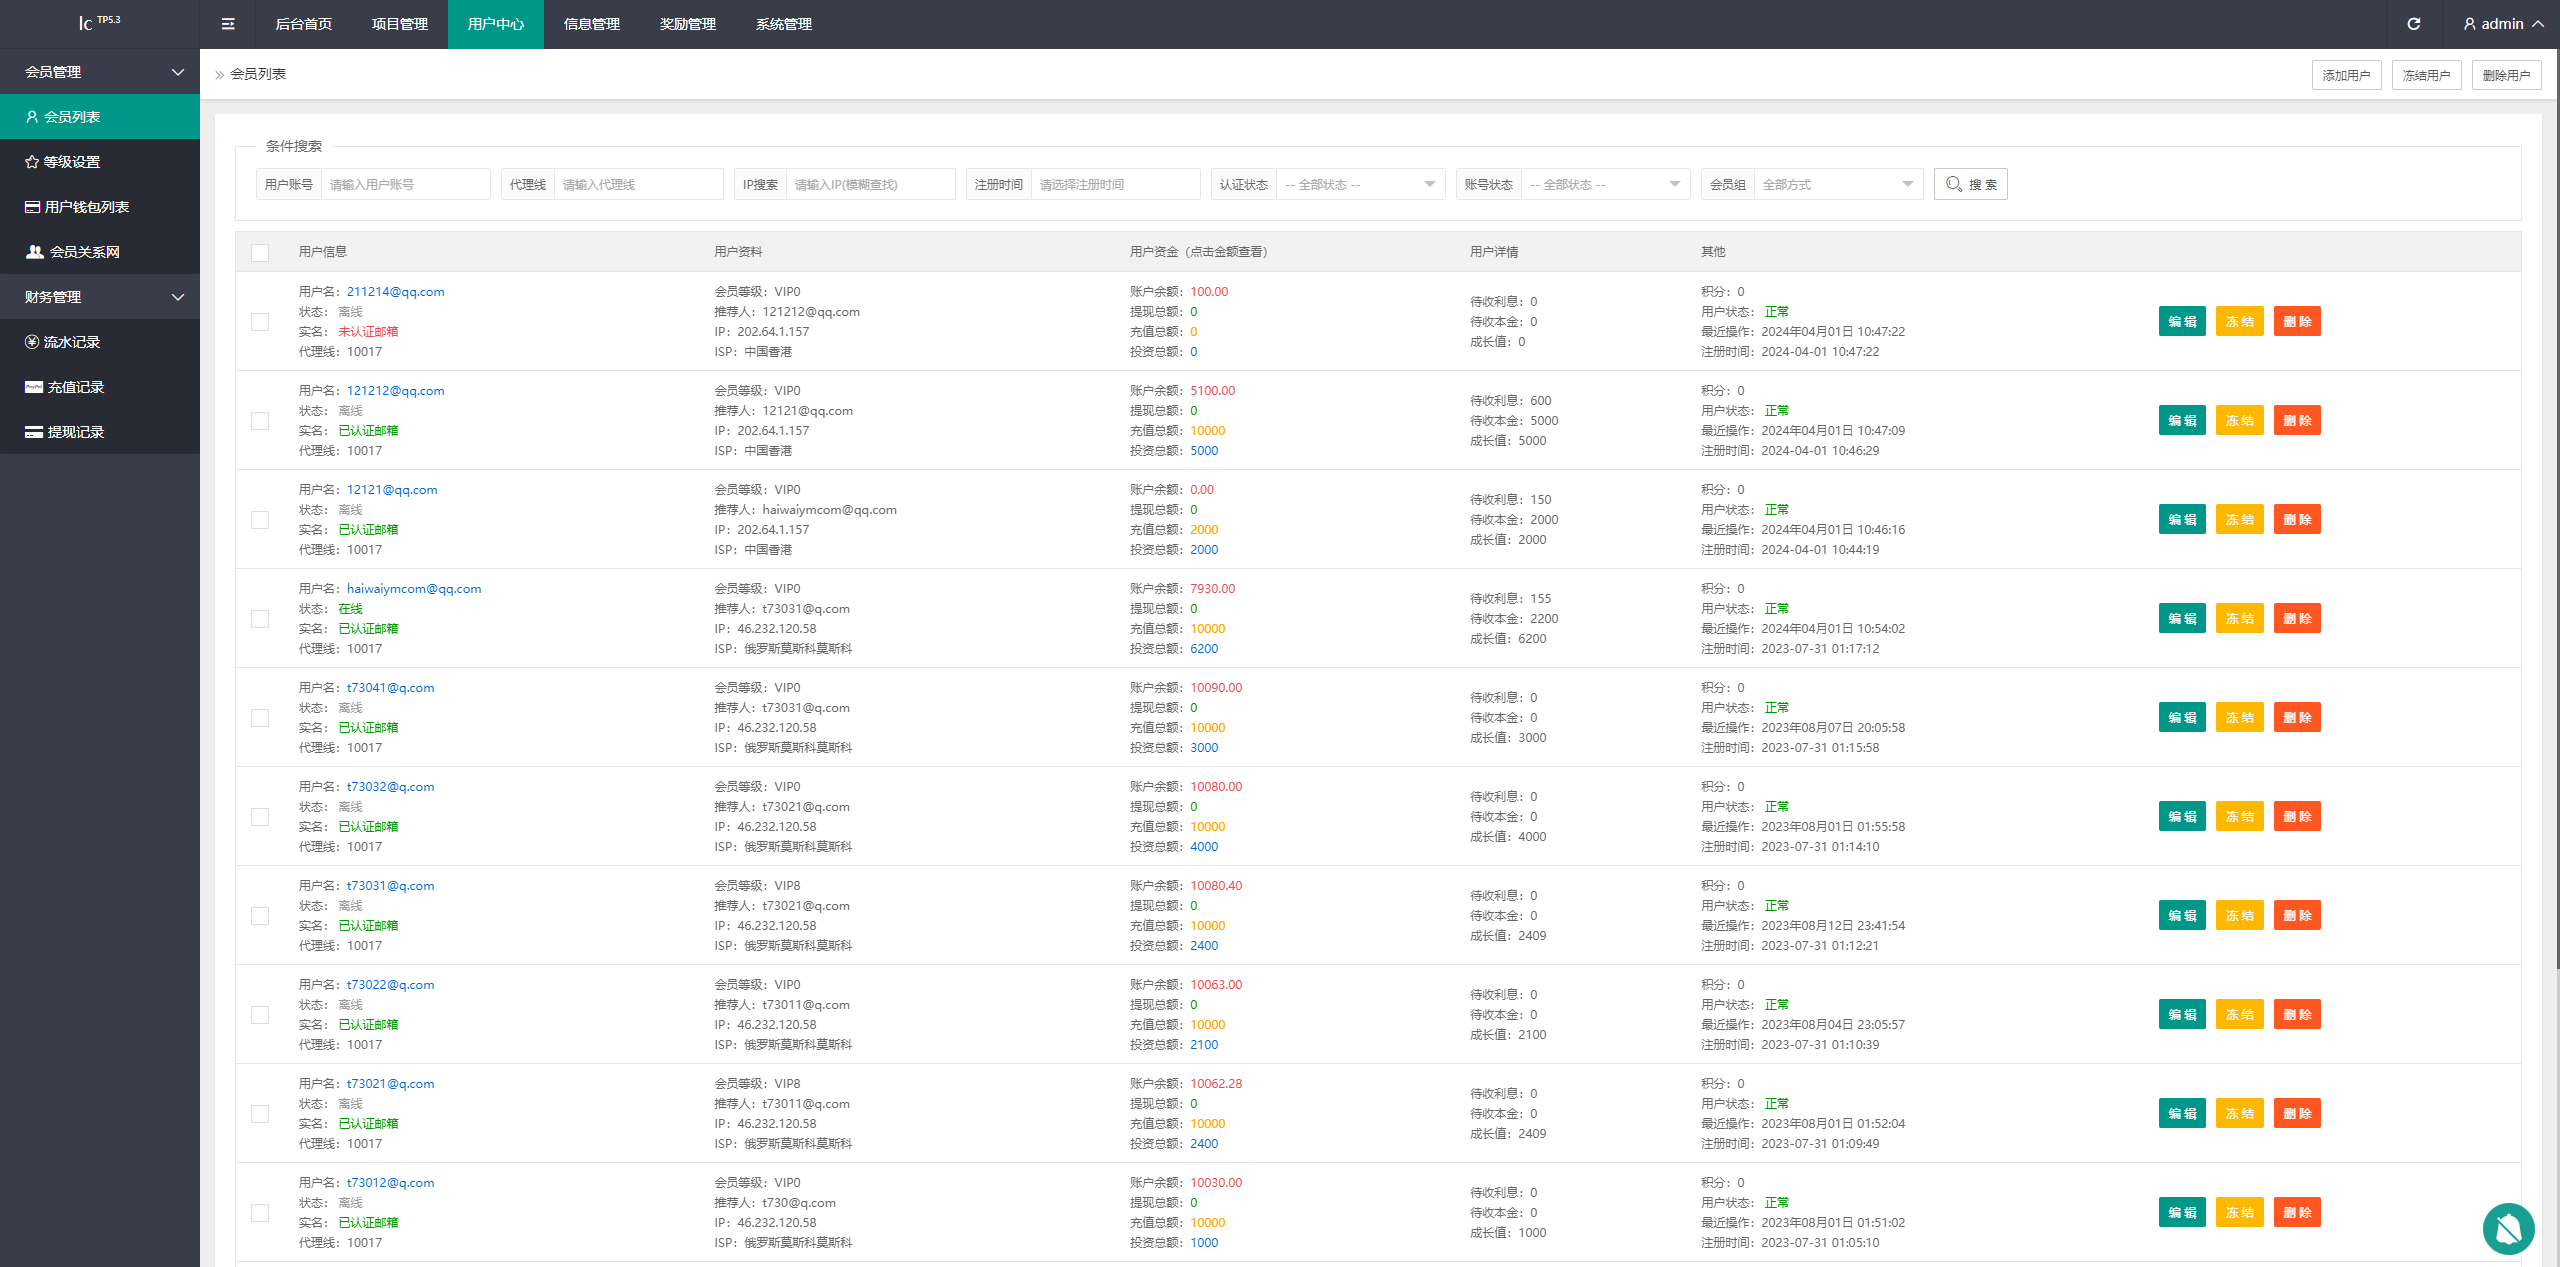Click the round notification bell icon
This screenshot has width=2560, height=1267.
(x=2507, y=1228)
